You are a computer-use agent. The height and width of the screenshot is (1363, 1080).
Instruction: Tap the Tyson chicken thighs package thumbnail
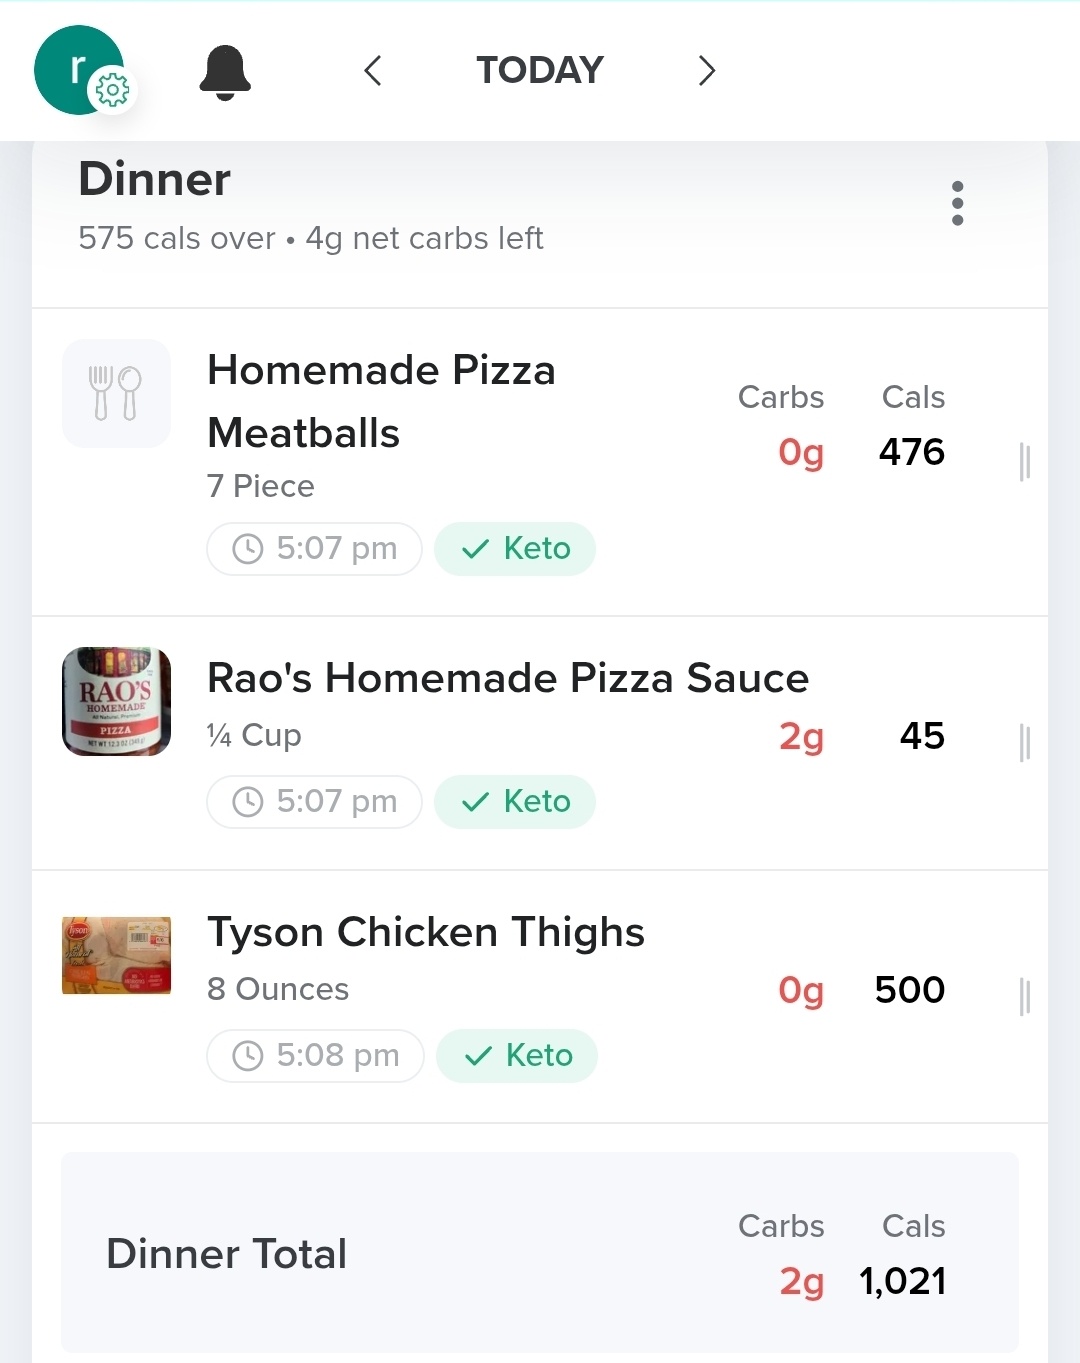pyautogui.click(x=116, y=955)
